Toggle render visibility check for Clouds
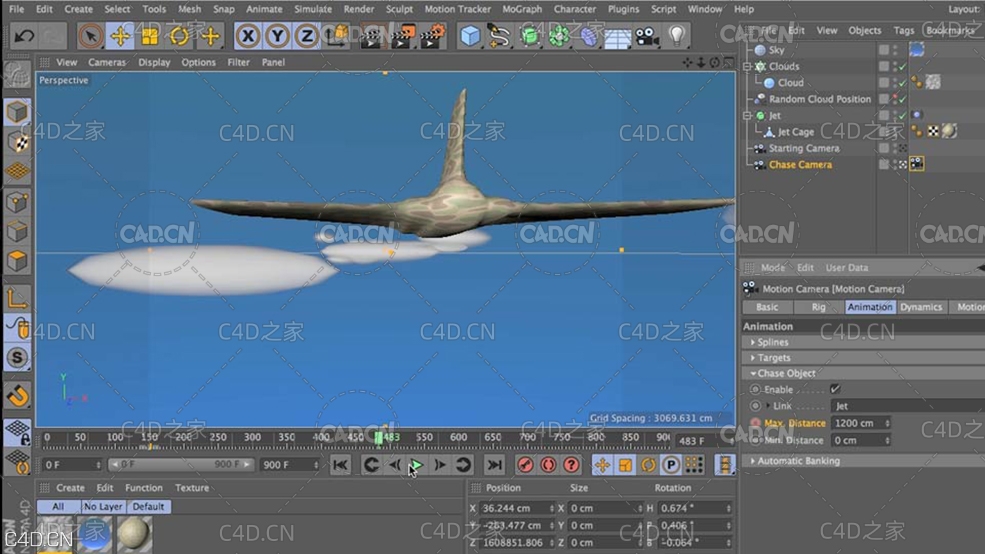The image size is (985, 554). [903, 68]
